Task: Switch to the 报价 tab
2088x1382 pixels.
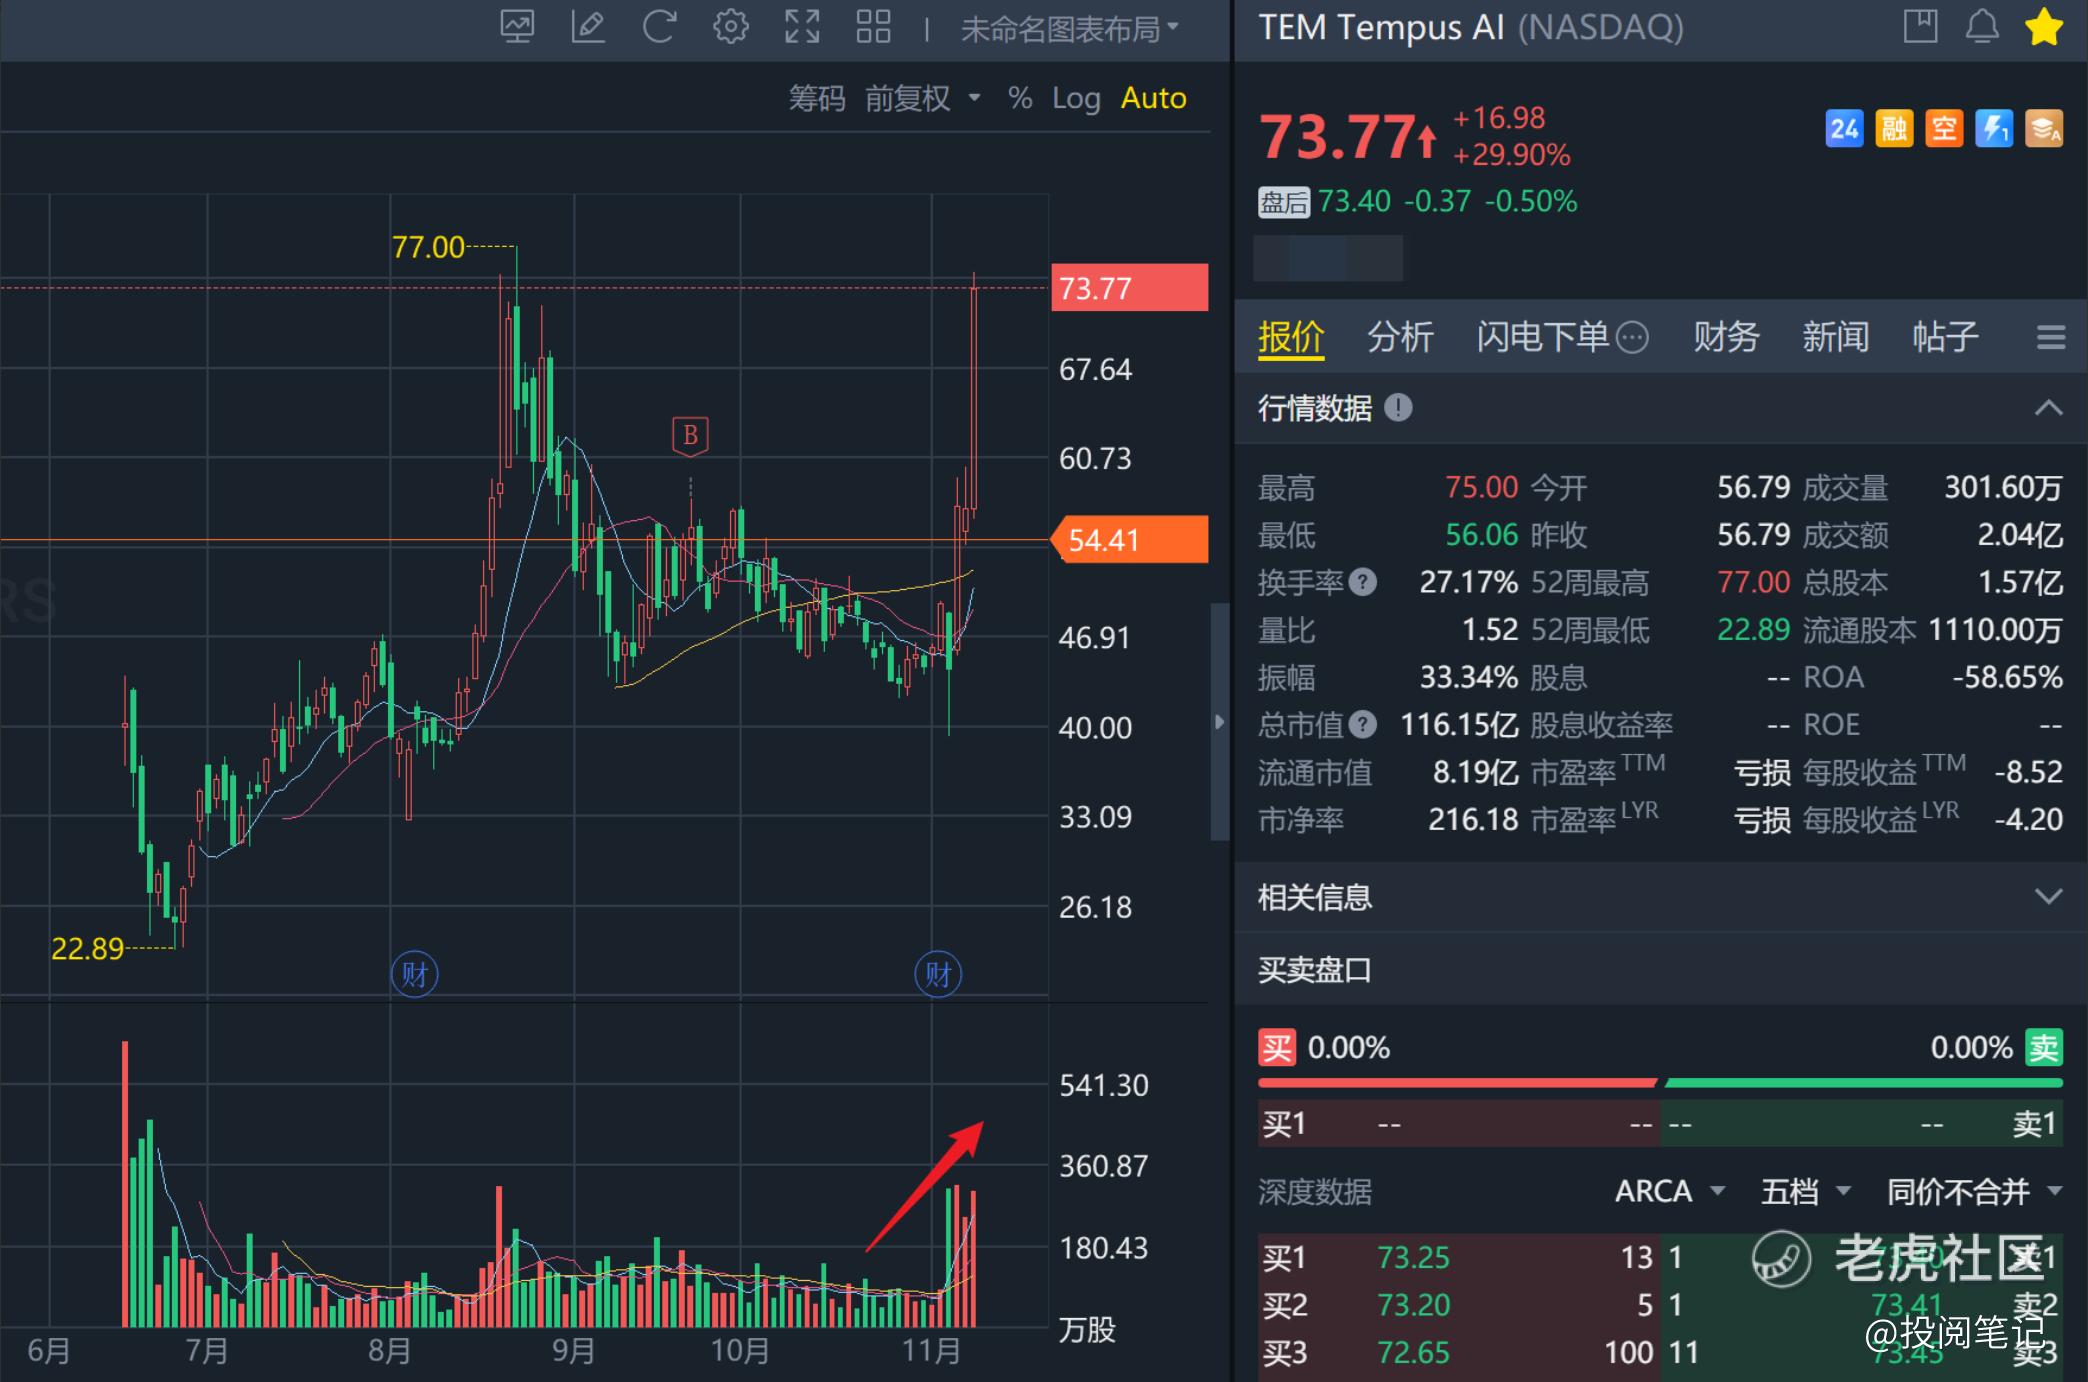Action: coord(1291,338)
